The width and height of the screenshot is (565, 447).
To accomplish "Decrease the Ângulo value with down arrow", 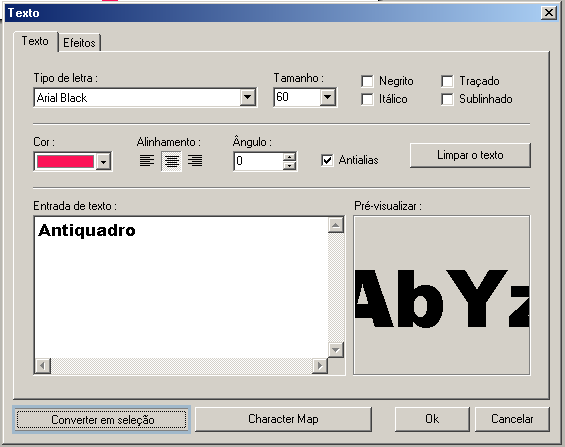I will (289, 165).
